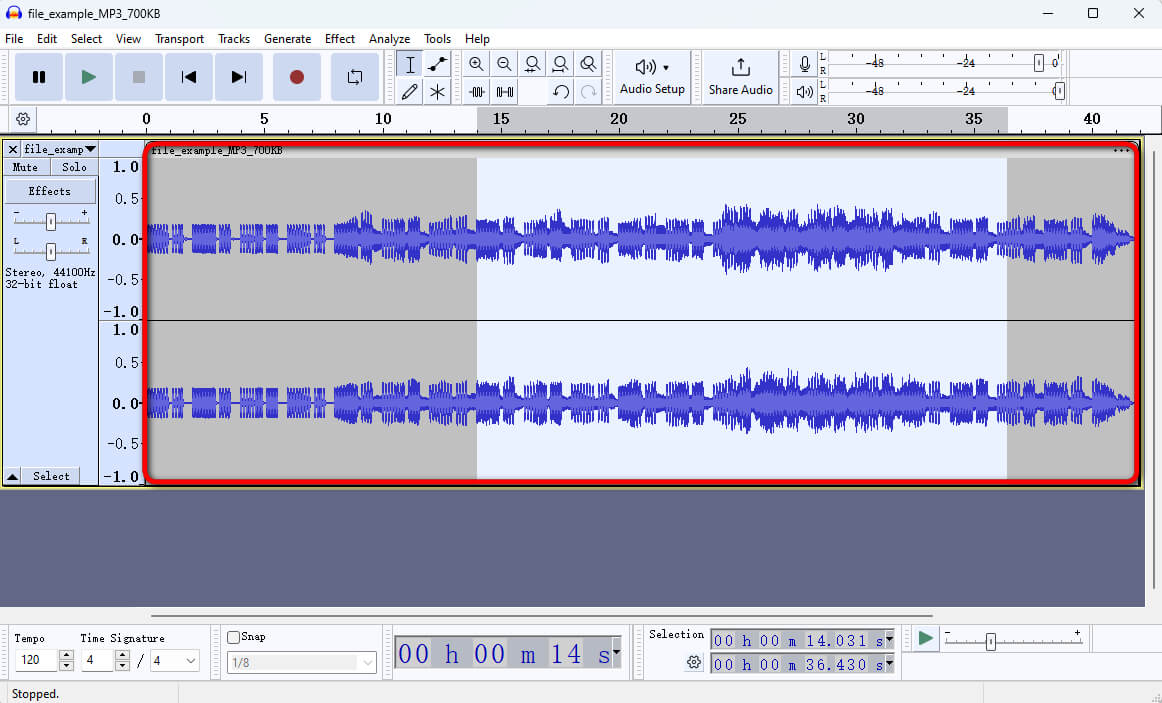Click the Undo arrow

click(560, 92)
